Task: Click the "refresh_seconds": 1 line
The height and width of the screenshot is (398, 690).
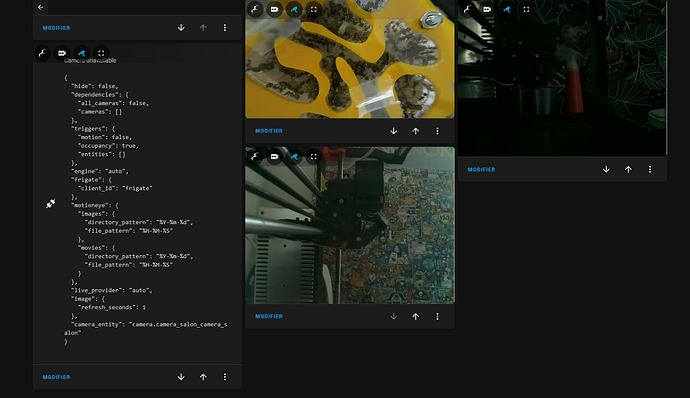Action: click(112, 307)
